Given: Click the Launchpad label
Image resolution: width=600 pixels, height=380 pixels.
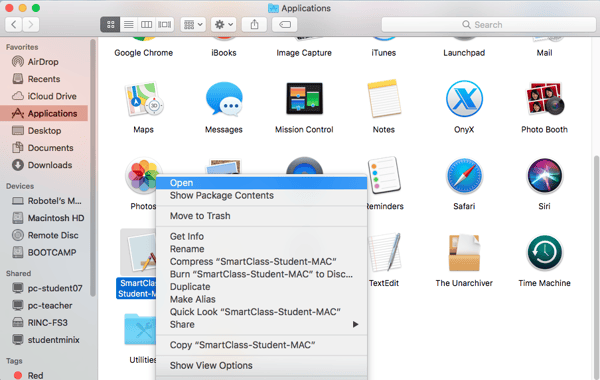Looking at the screenshot, I should [464, 53].
